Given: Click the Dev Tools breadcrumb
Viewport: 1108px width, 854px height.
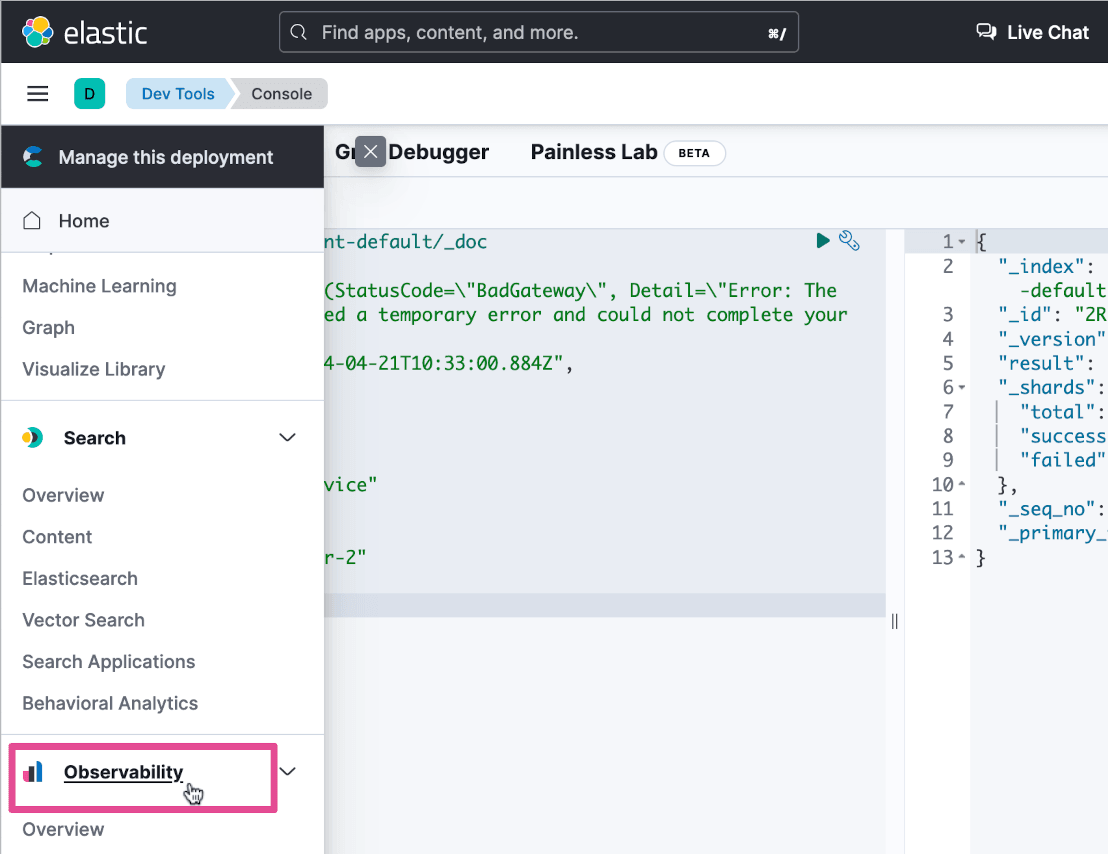Looking at the screenshot, I should 178,94.
